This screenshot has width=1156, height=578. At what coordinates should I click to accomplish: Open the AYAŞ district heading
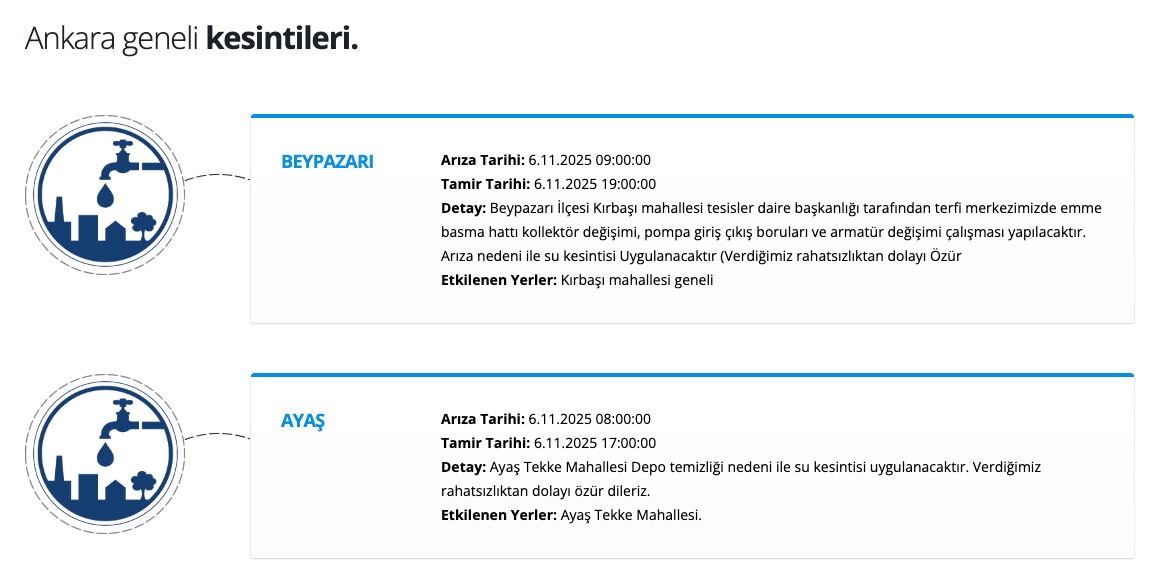point(303,421)
